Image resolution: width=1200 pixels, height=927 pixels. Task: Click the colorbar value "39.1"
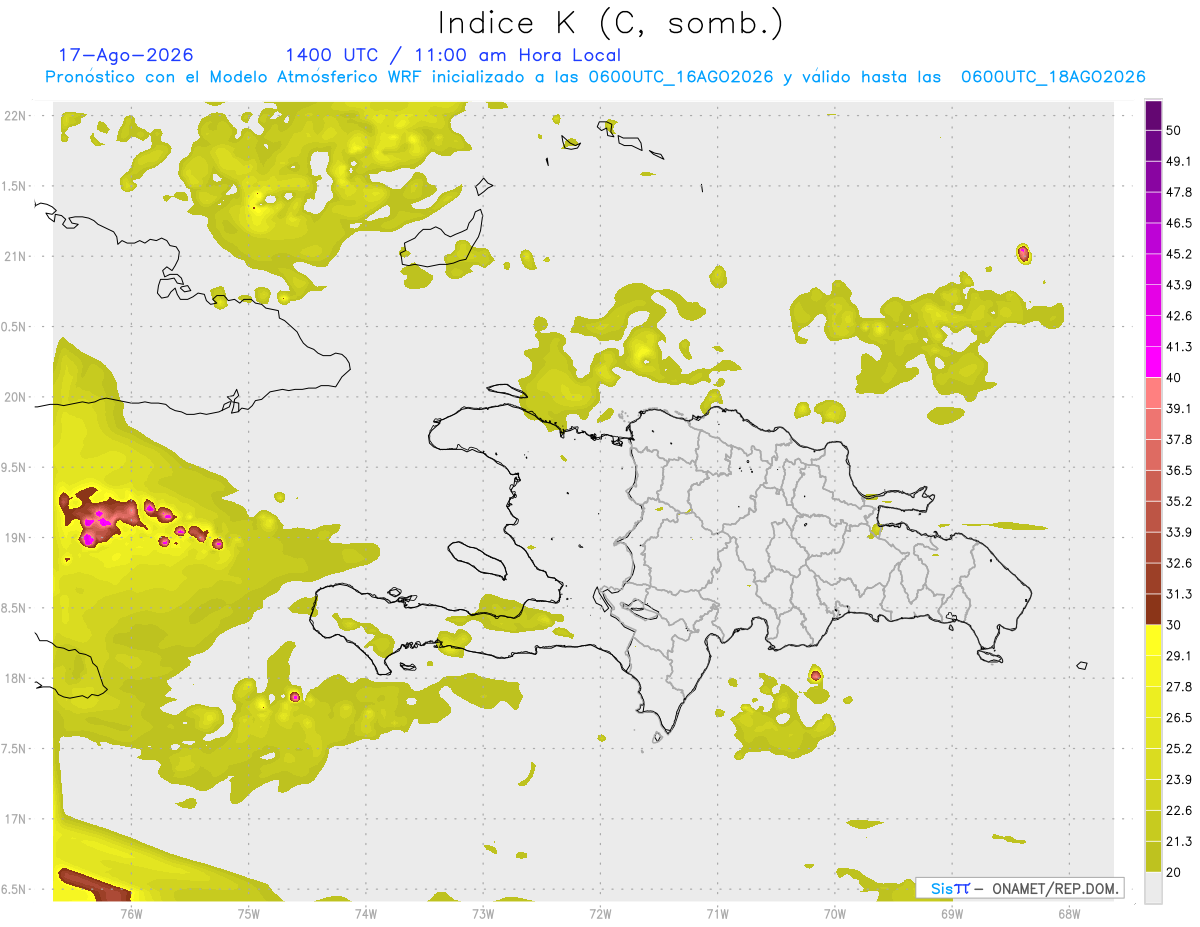[1179, 409]
